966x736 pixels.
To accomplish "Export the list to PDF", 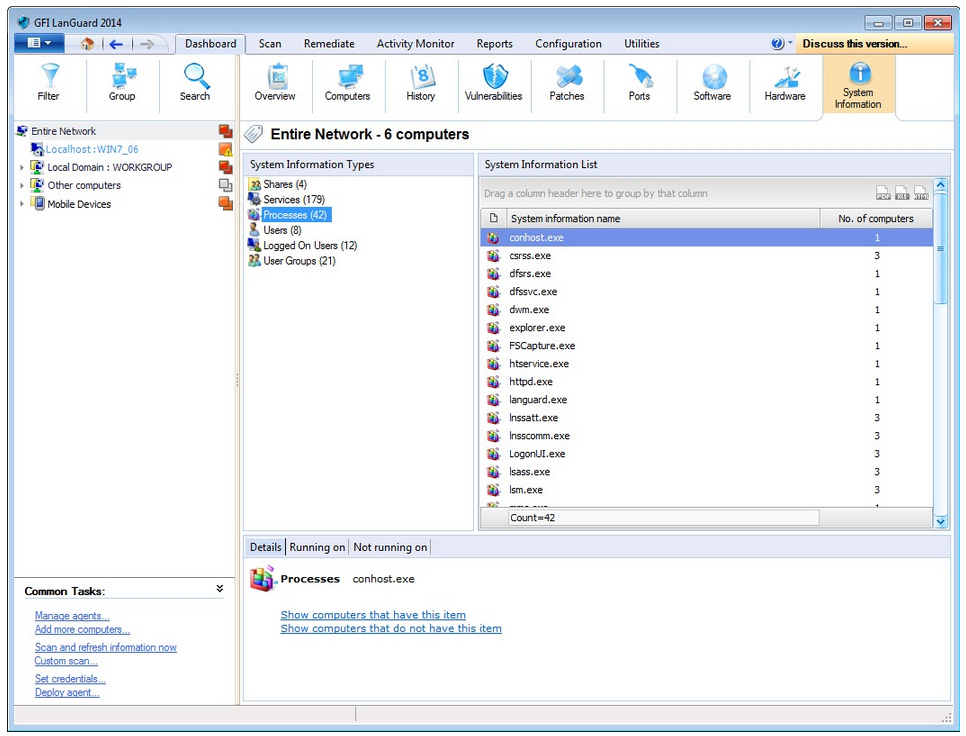I will (x=883, y=193).
